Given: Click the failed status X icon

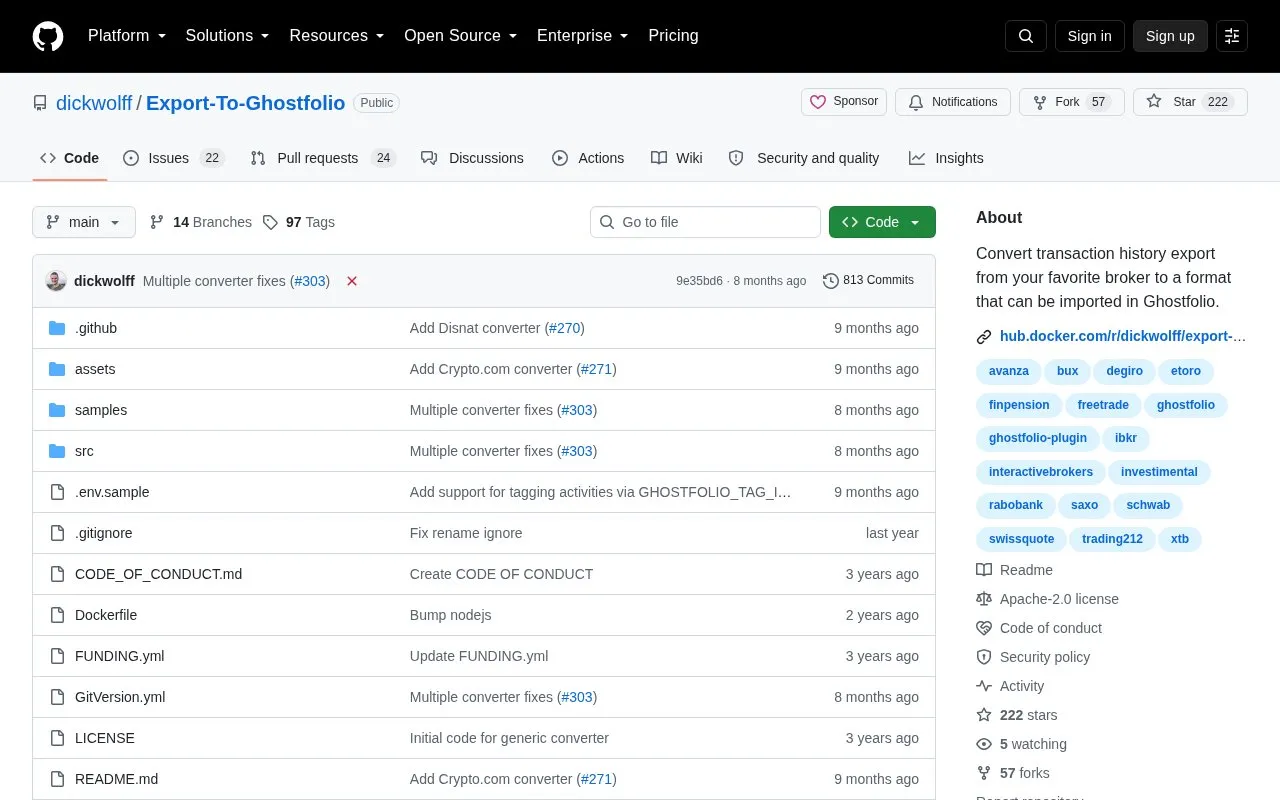Looking at the screenshot, I should coord(352,281).
